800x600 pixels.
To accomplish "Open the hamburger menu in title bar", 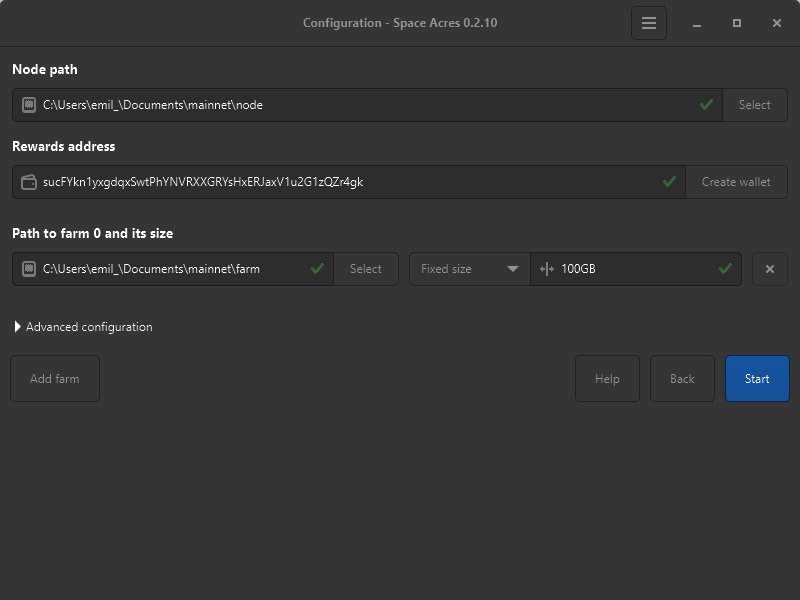I will point(648,22).
